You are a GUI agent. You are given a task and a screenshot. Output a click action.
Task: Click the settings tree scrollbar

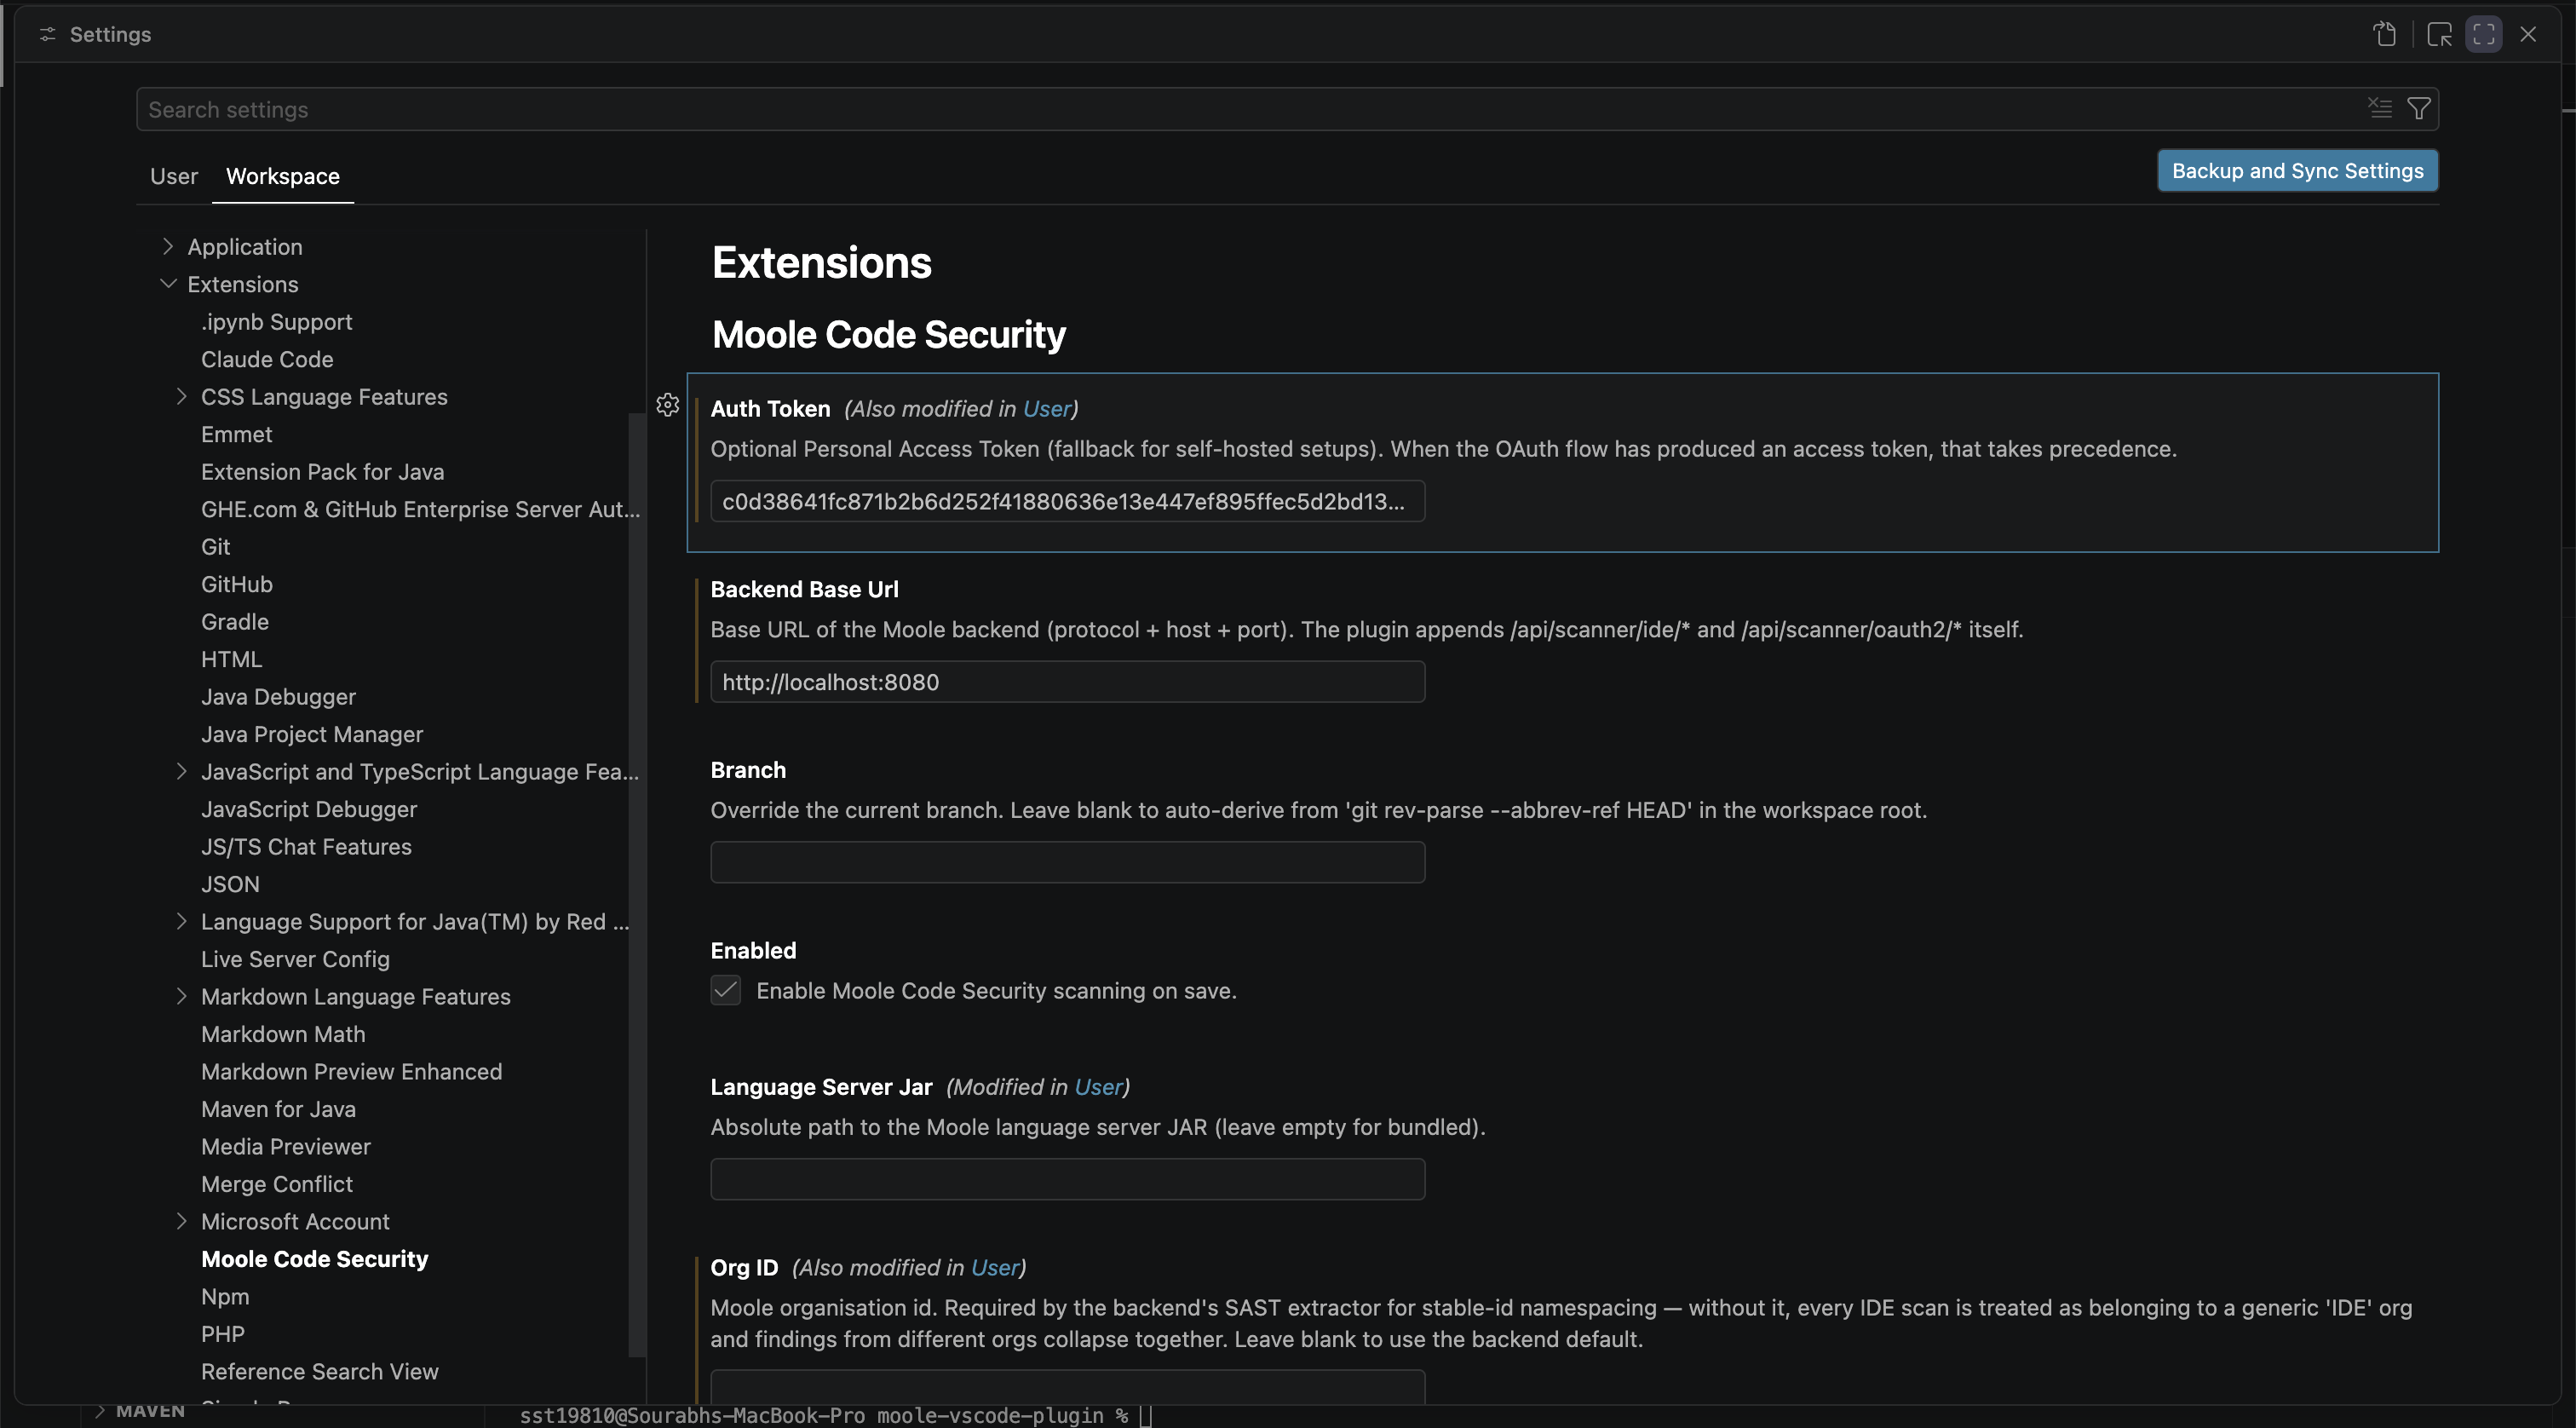(637, 885)
